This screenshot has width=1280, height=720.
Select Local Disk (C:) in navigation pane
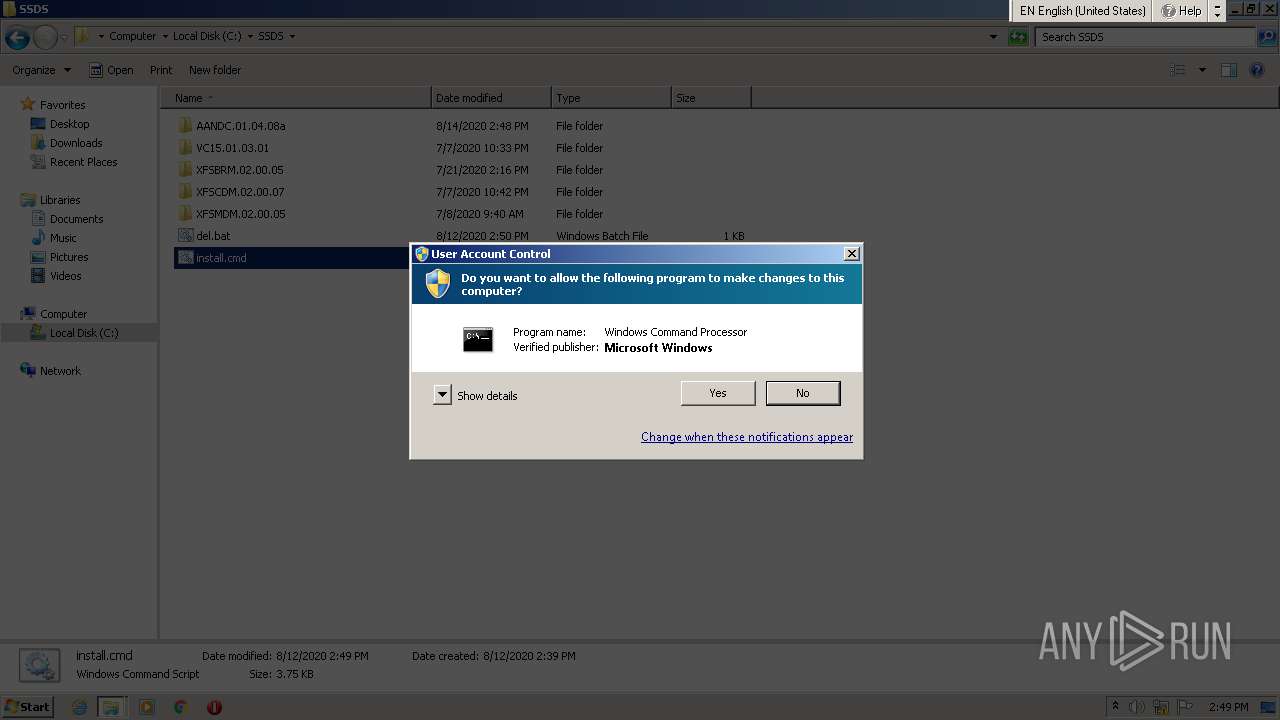tap(84, 333)
